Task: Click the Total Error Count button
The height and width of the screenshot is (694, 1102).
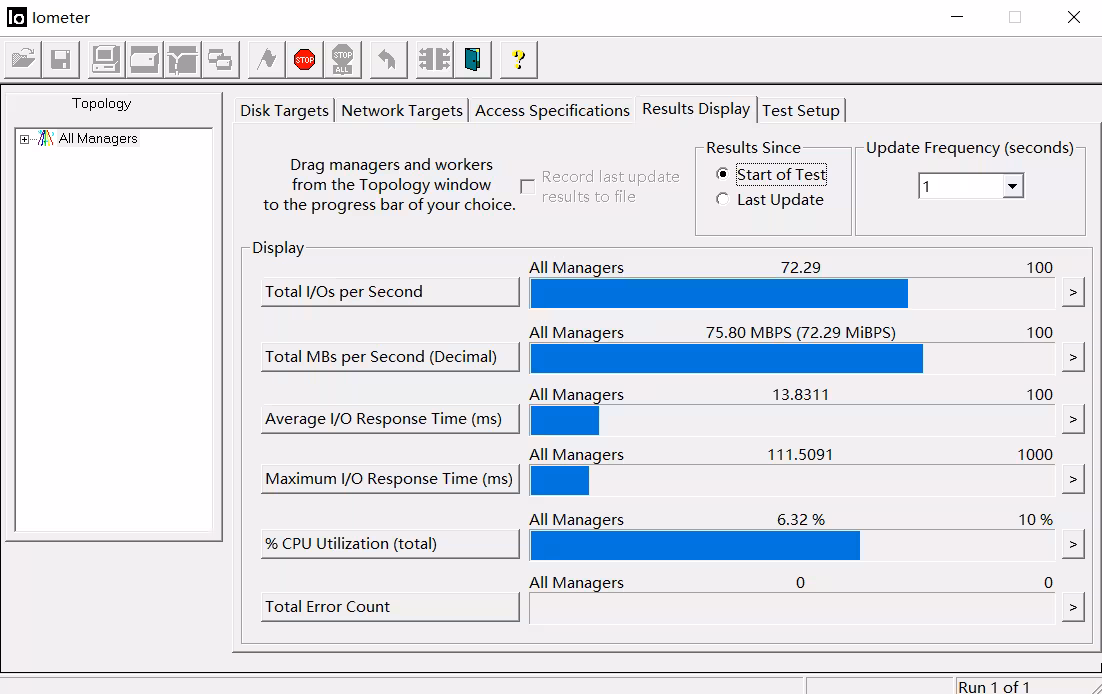Action: (x=390, y=607)
